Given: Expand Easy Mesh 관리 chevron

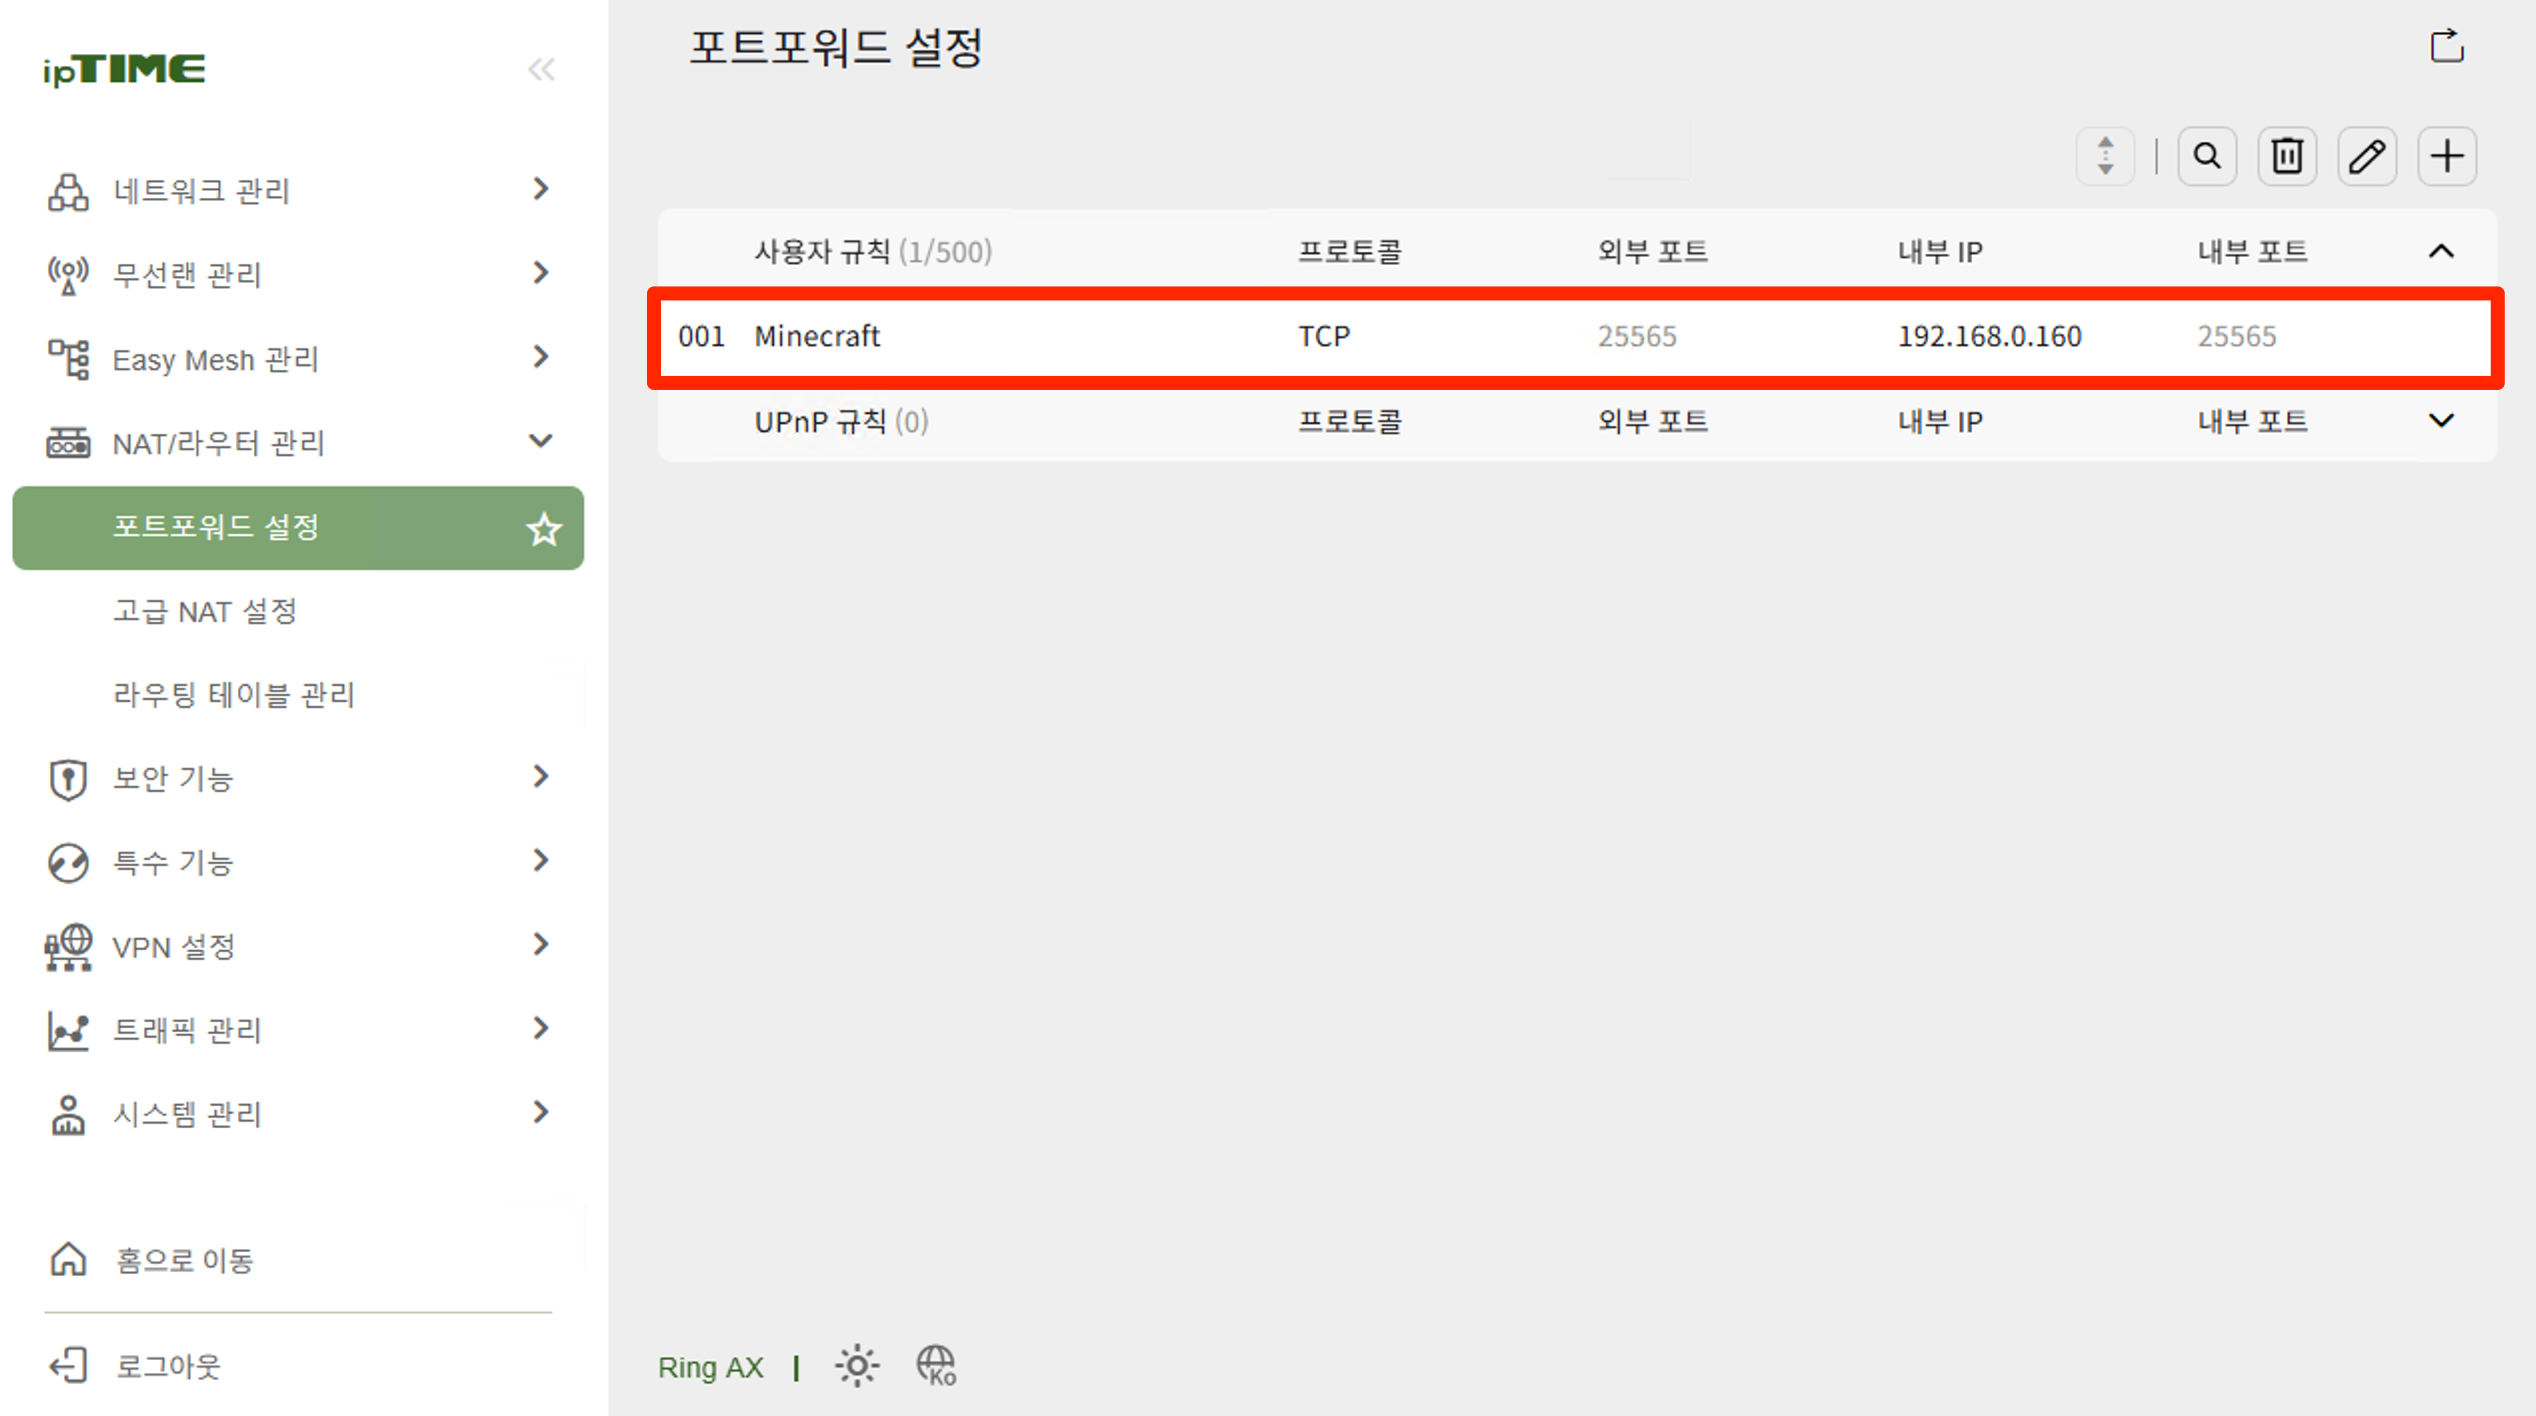Looking at the screenshot, I should (x=541, y=357).
